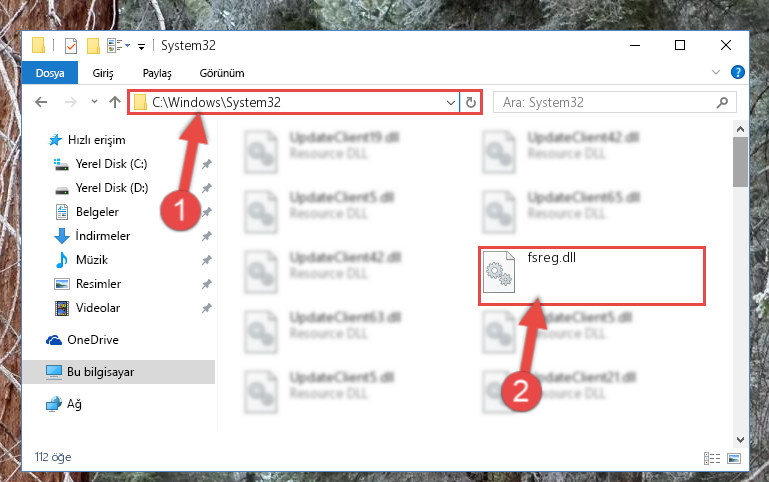
Task: Click the Properties checkmark icon in title bar
Action: [x=71, y=46]
